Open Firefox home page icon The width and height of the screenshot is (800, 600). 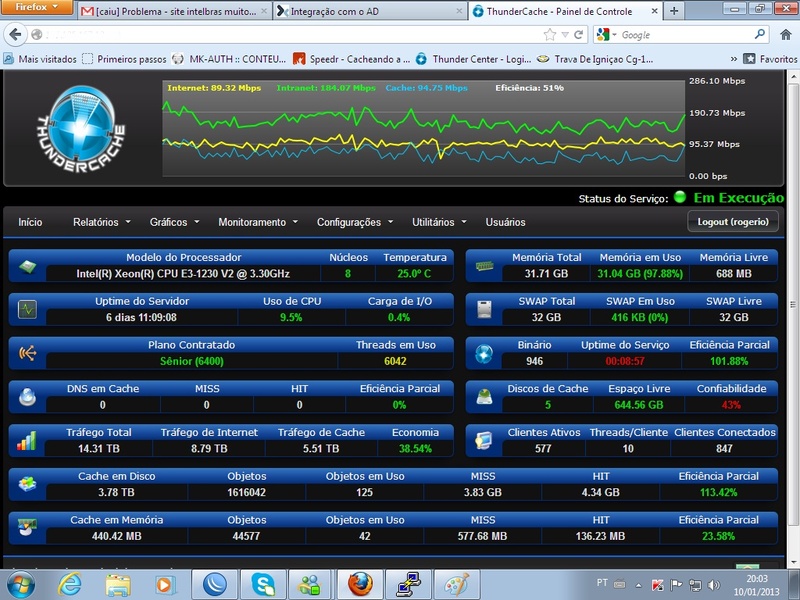coord(786,35)
